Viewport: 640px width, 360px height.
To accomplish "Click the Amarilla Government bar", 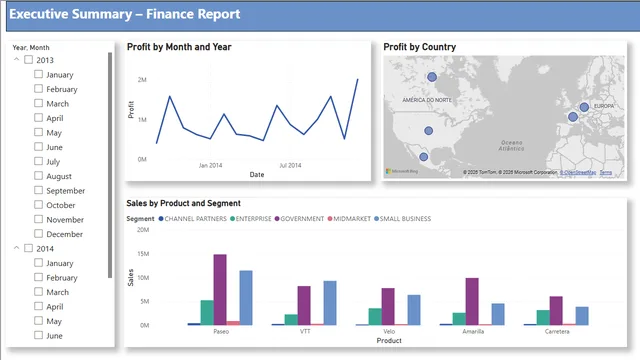I will point(472,302).
